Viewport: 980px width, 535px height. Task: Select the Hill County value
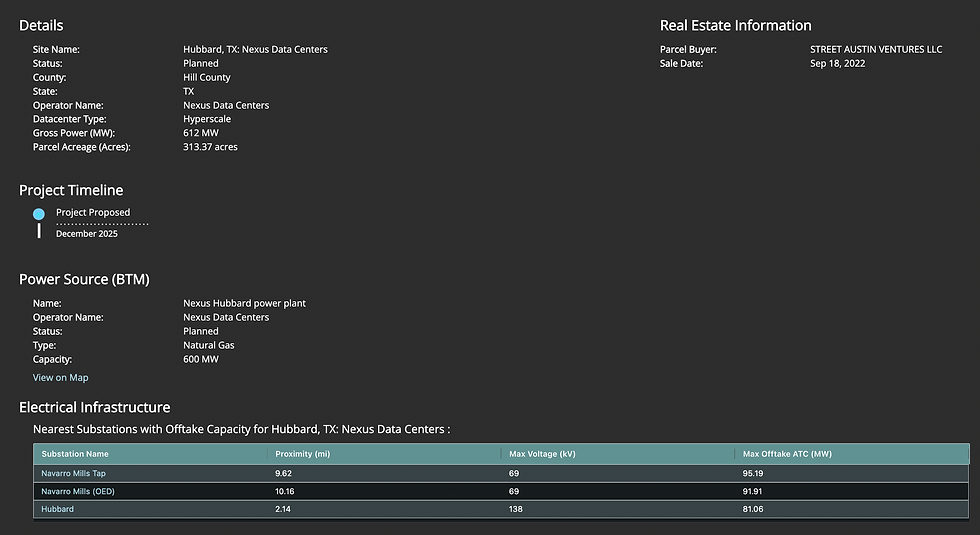coord(206,78)
